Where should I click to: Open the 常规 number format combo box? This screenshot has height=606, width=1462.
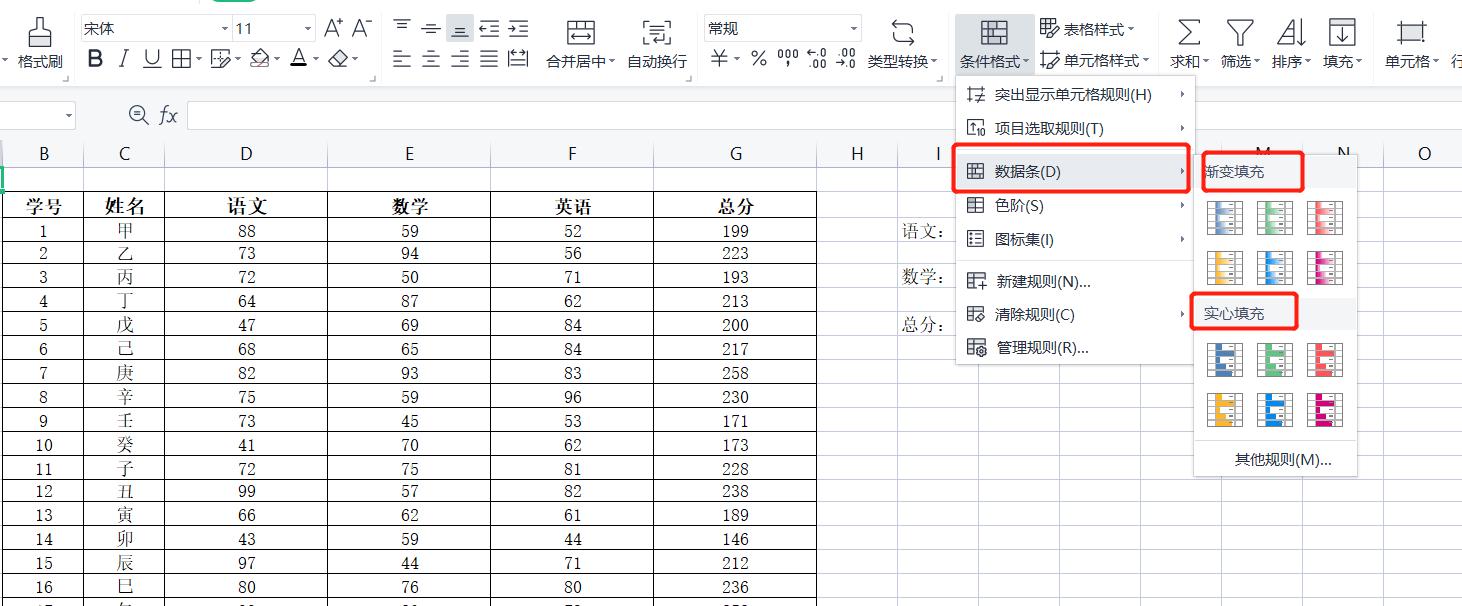pyautogui.click(x=780, y=28)
